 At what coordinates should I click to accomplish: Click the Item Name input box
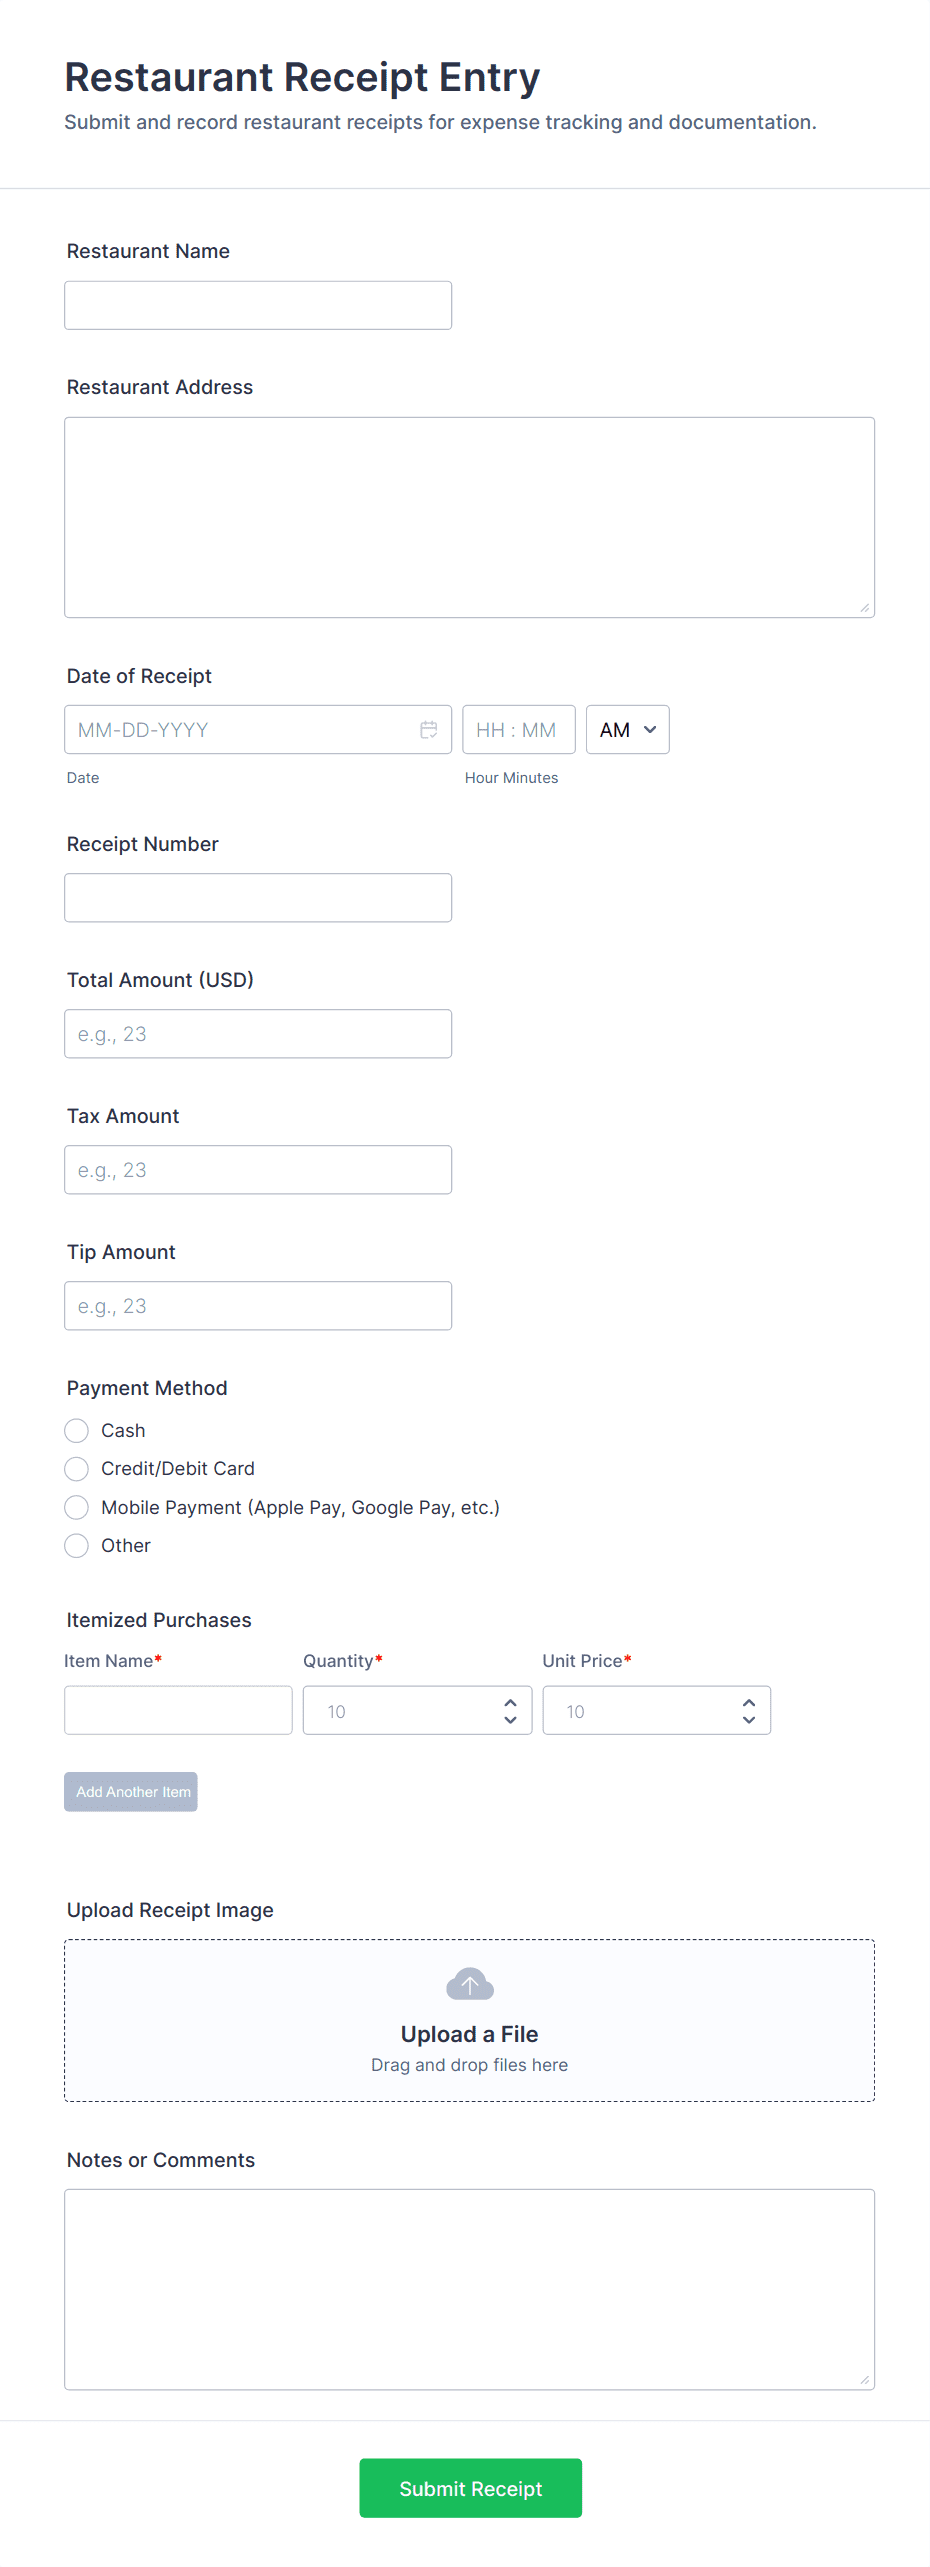tap(178, 1710)
